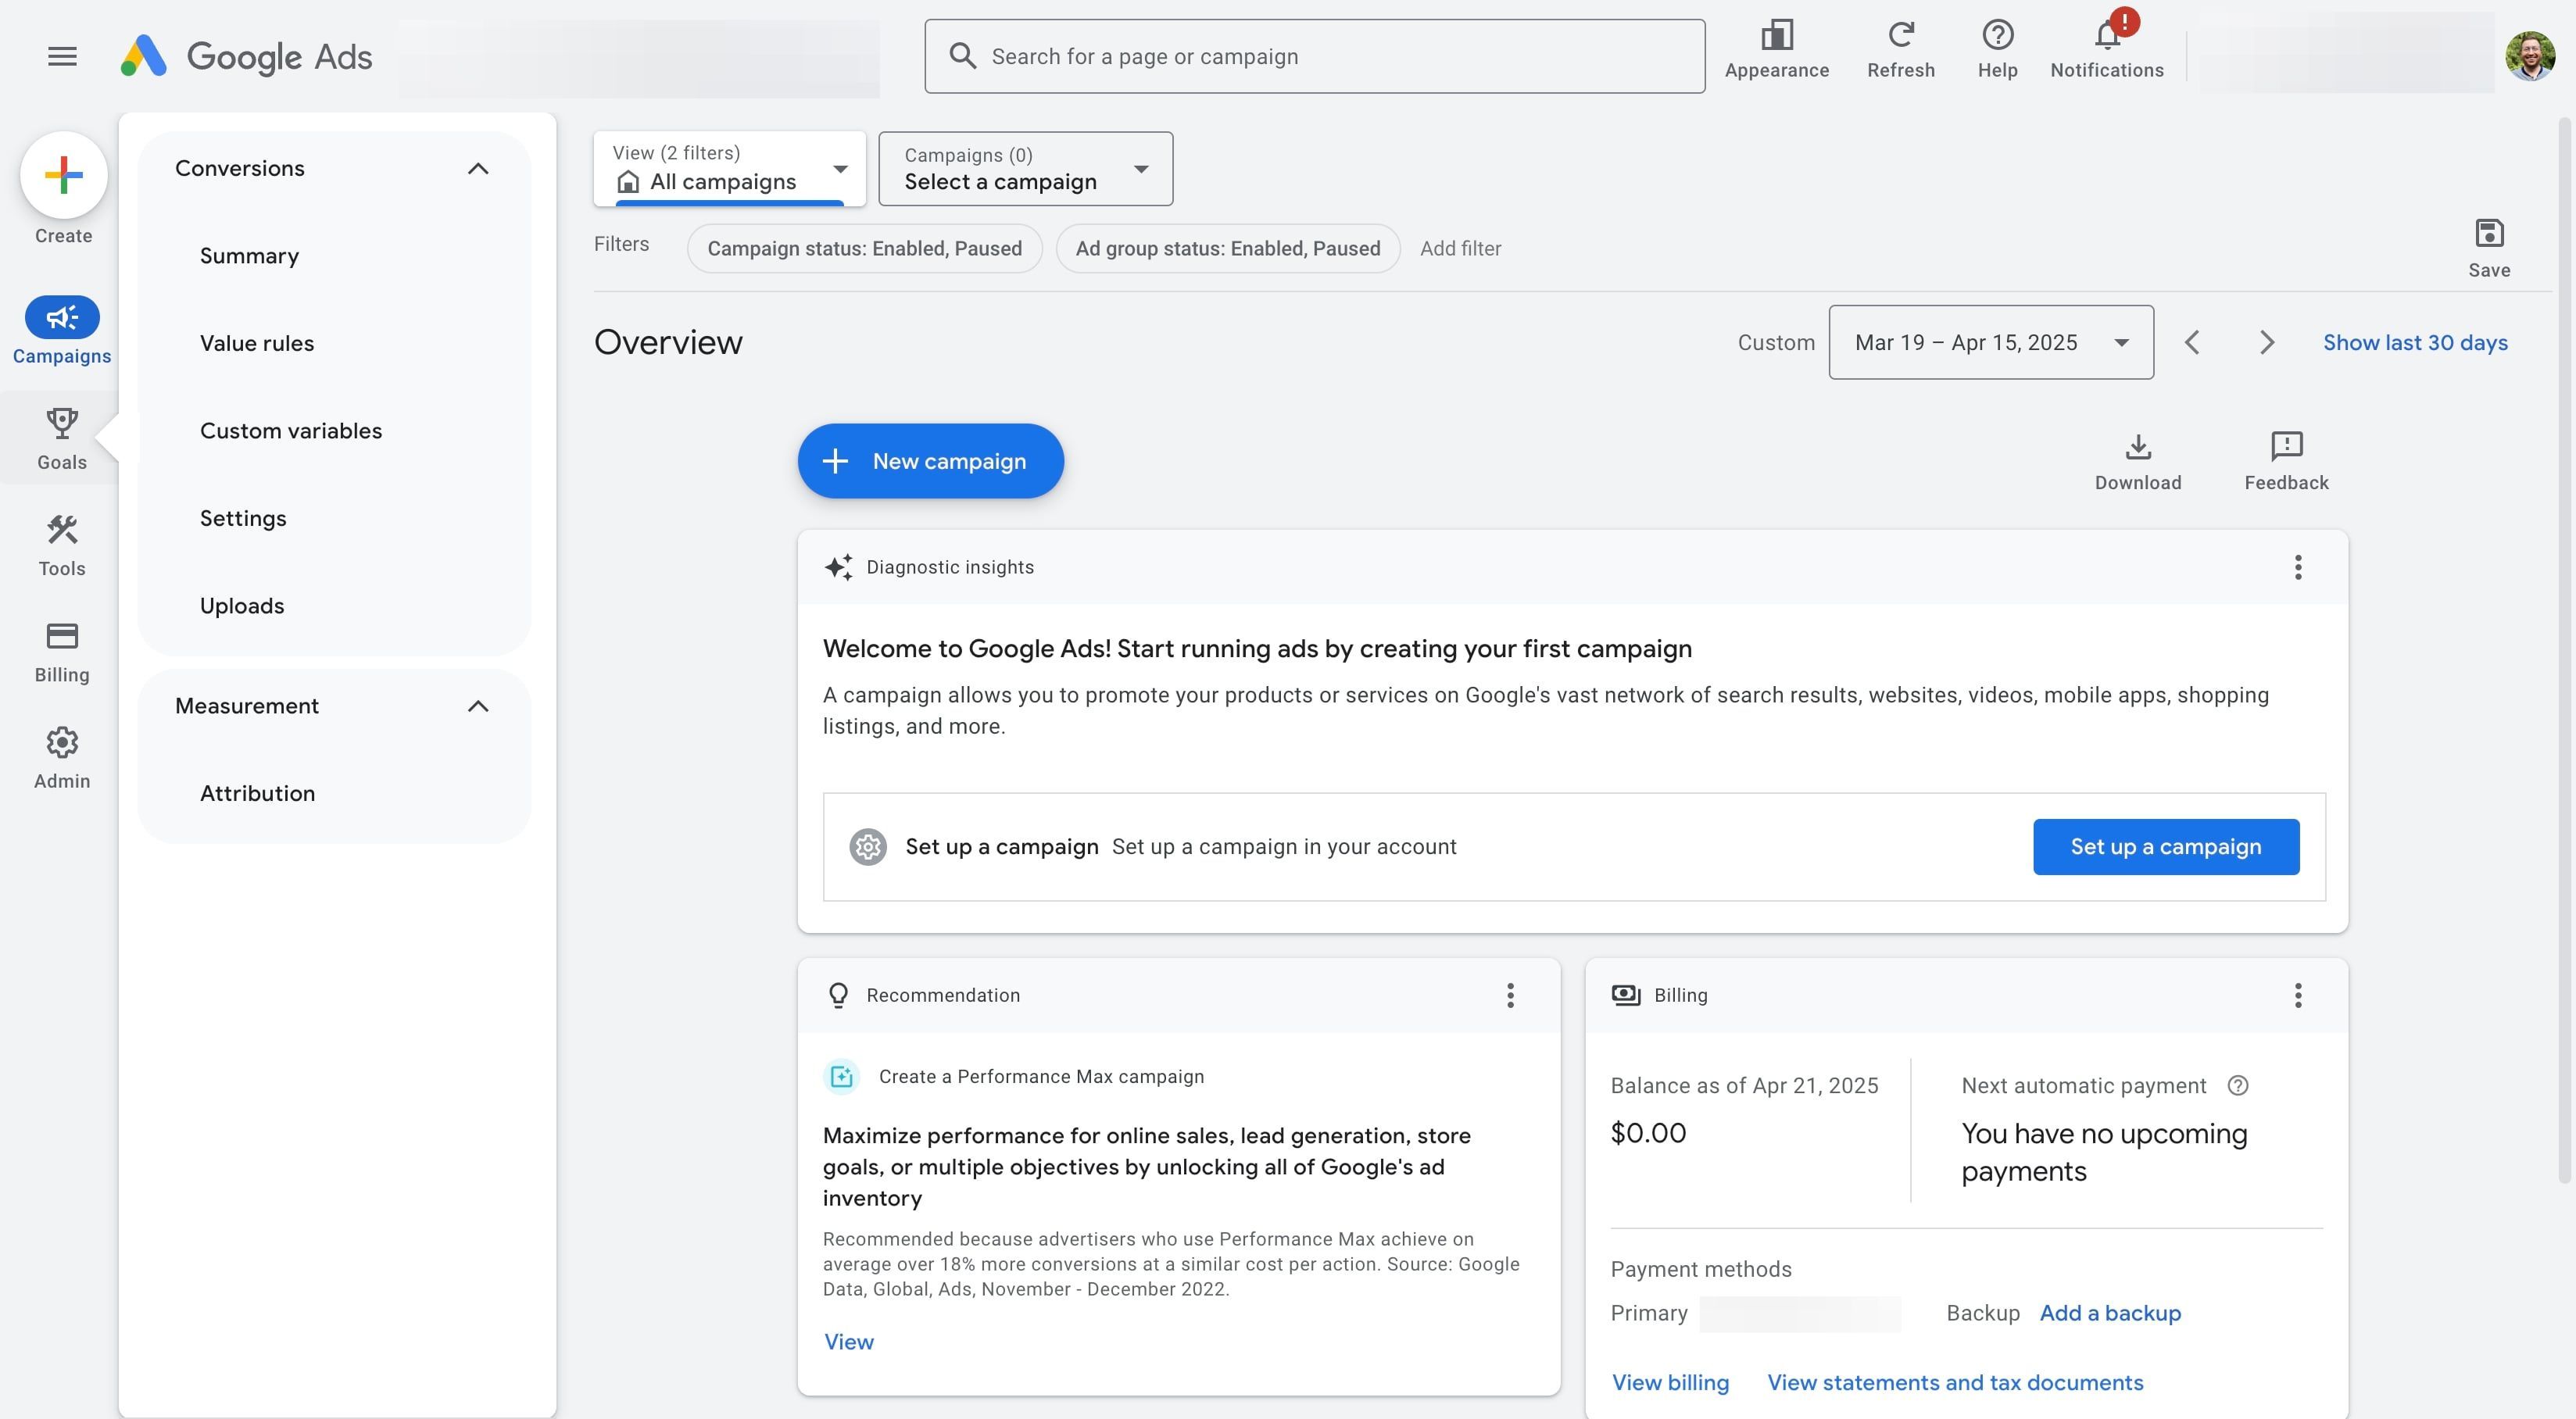Open Tools wrench icon
The image size is (2576, 1419).
62,545
